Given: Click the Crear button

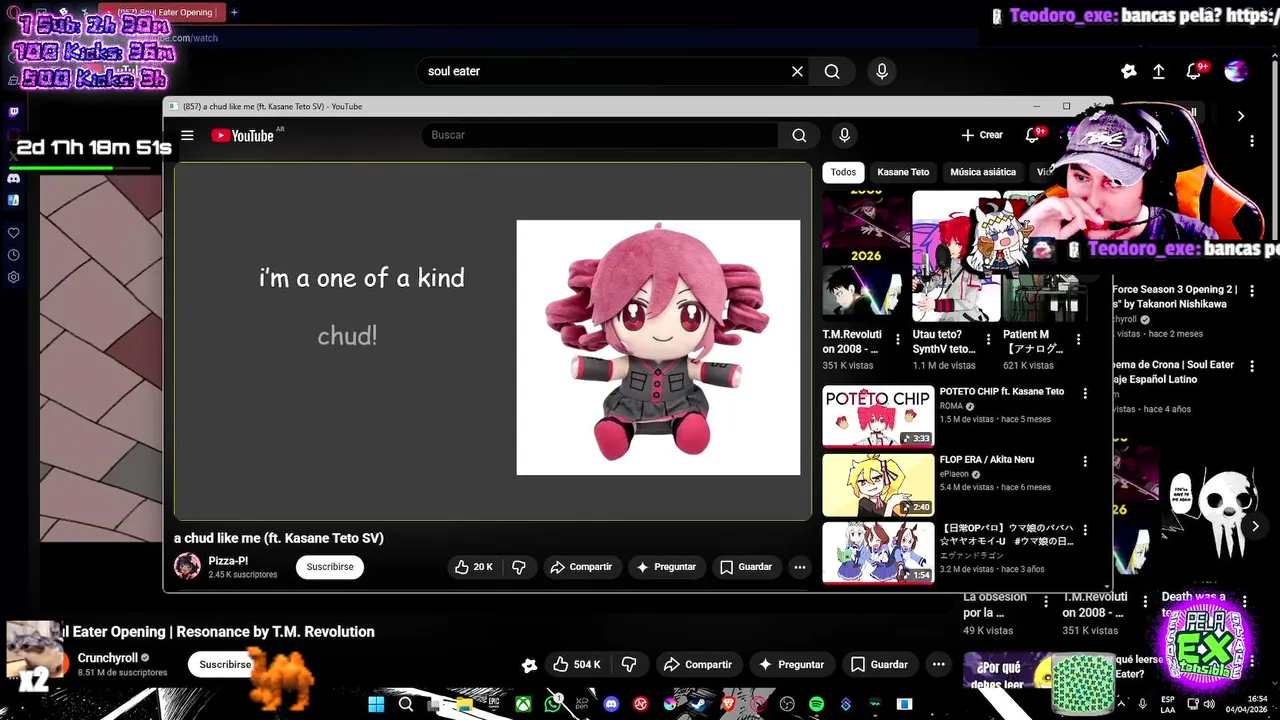Looking at the screenshot, I should (x=982, y=135).
